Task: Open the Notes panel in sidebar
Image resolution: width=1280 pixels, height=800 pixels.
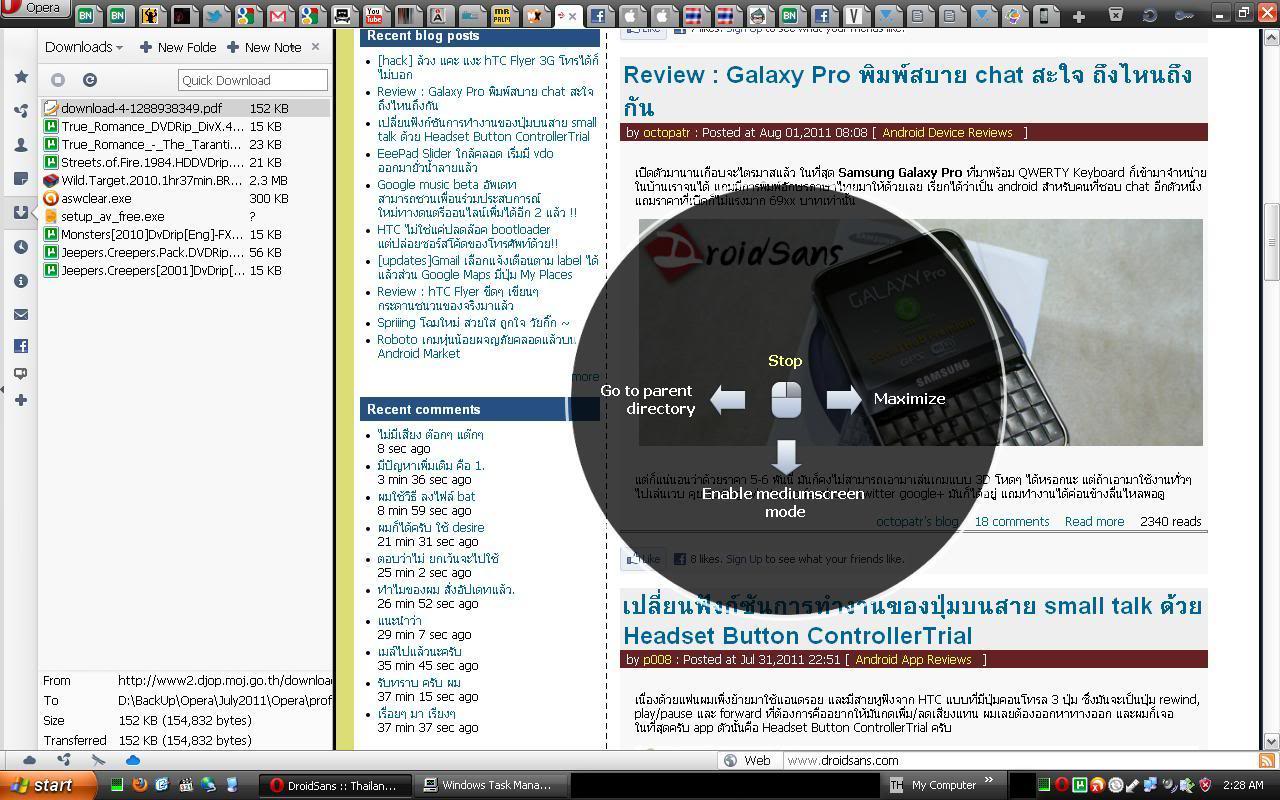Action: 21,179
